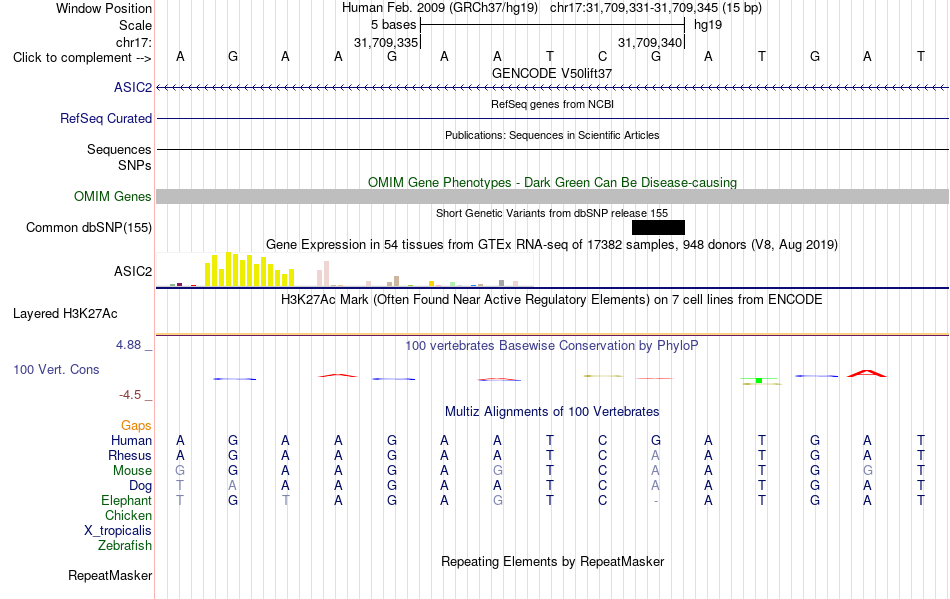Click the -4.5 PhyloP scale value

click(130, 395)
